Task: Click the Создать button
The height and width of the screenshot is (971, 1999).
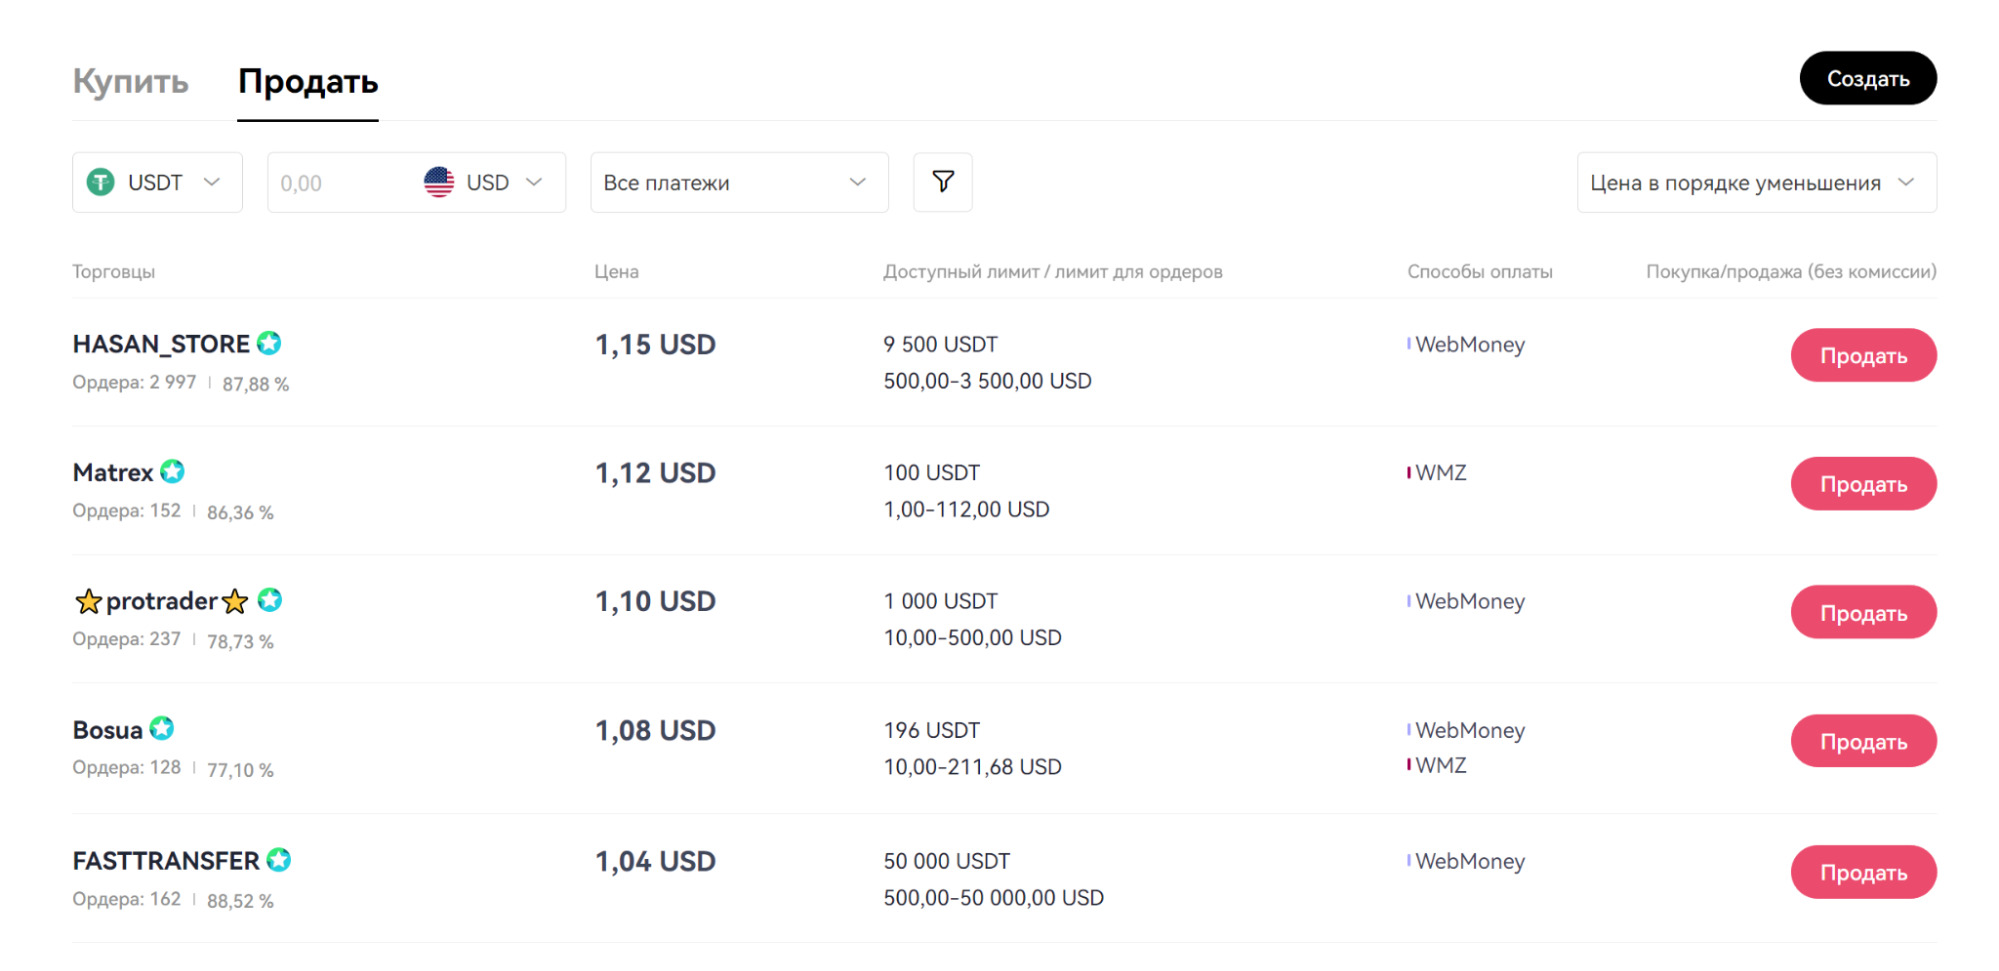Action: coord(1867,78)
